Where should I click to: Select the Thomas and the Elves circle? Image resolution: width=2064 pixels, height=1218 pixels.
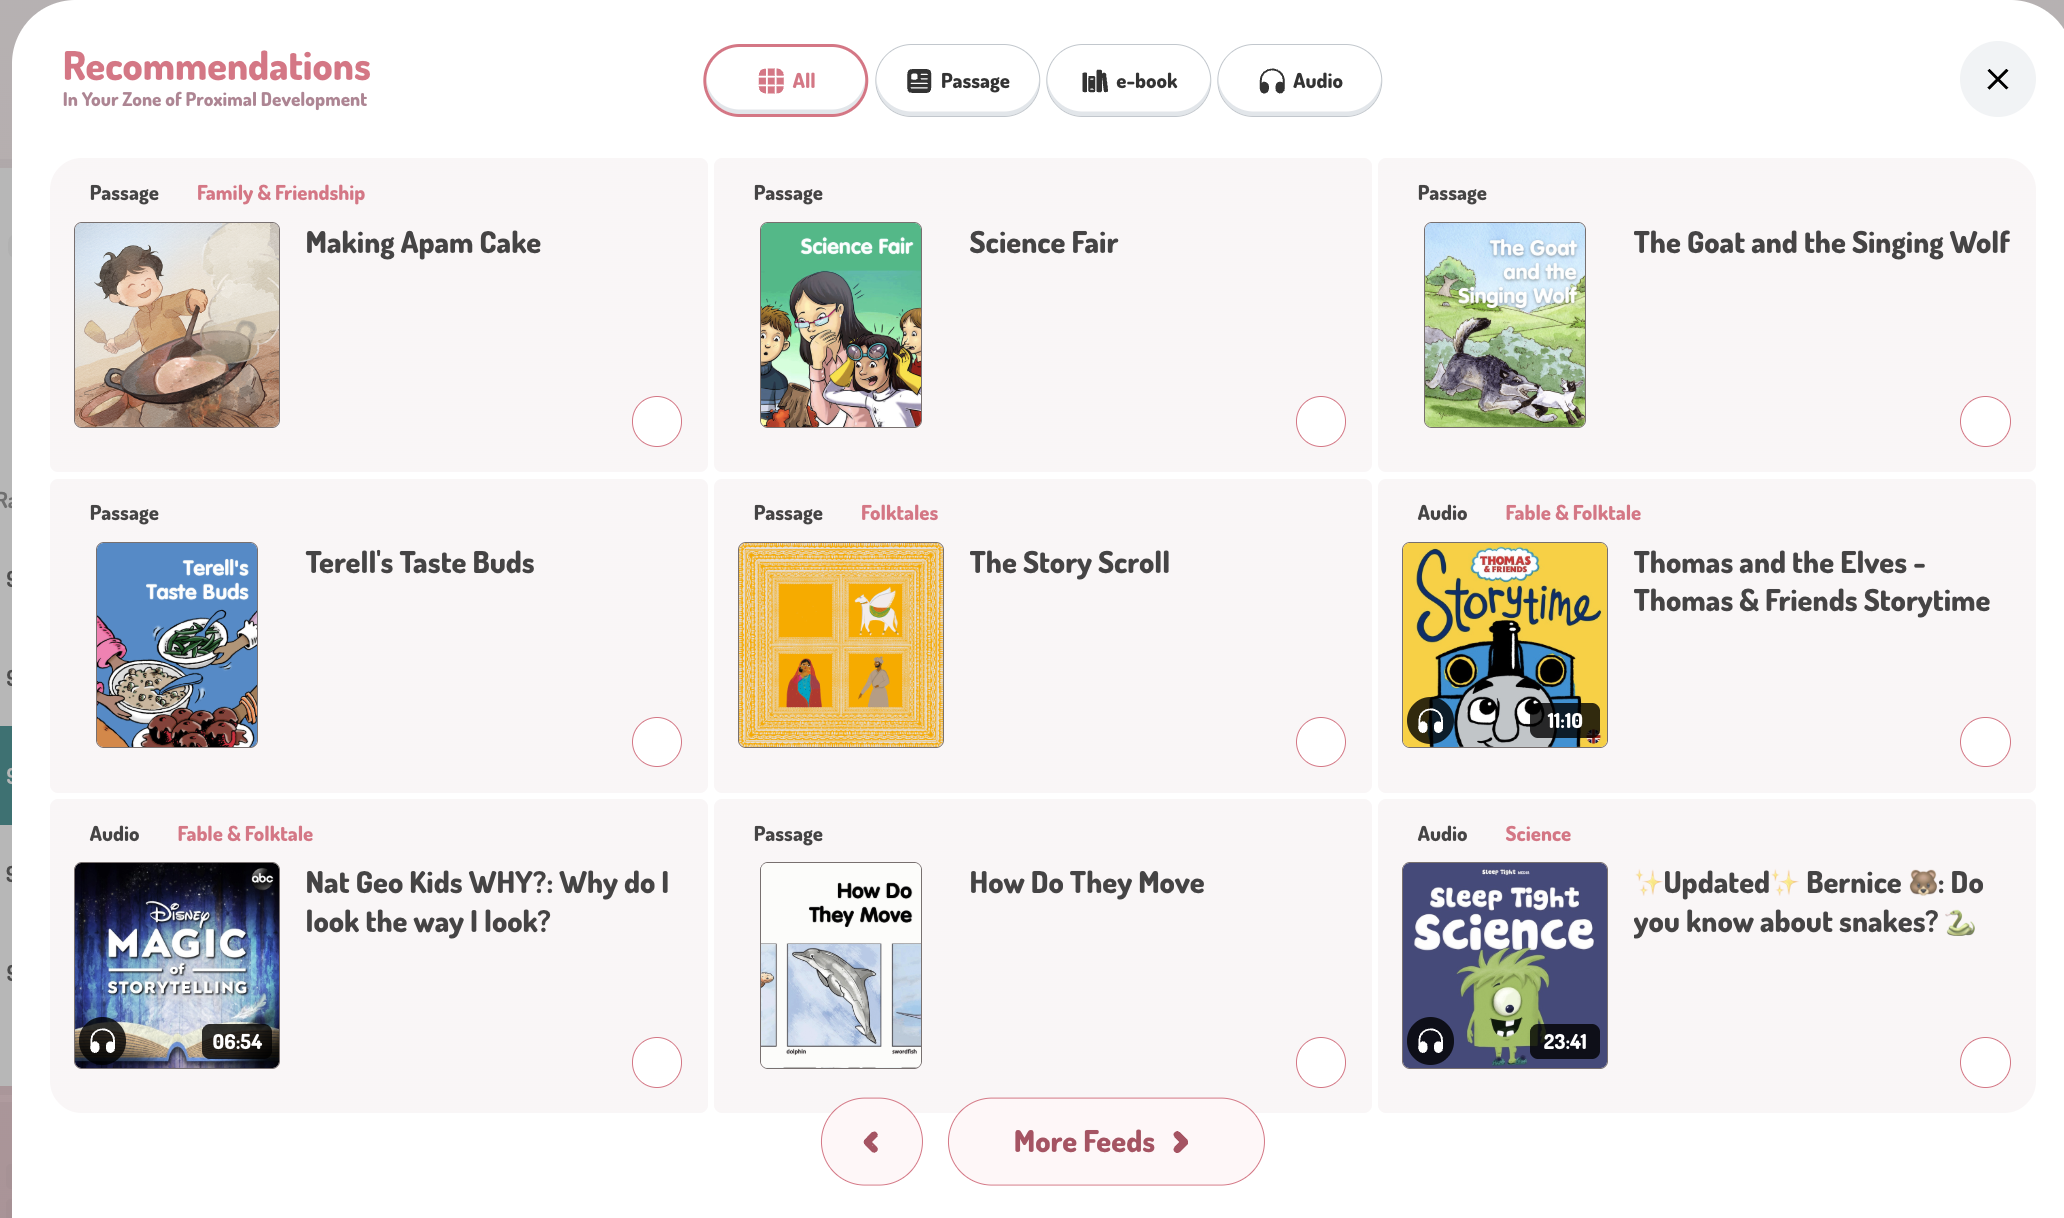click(1985, 742)
